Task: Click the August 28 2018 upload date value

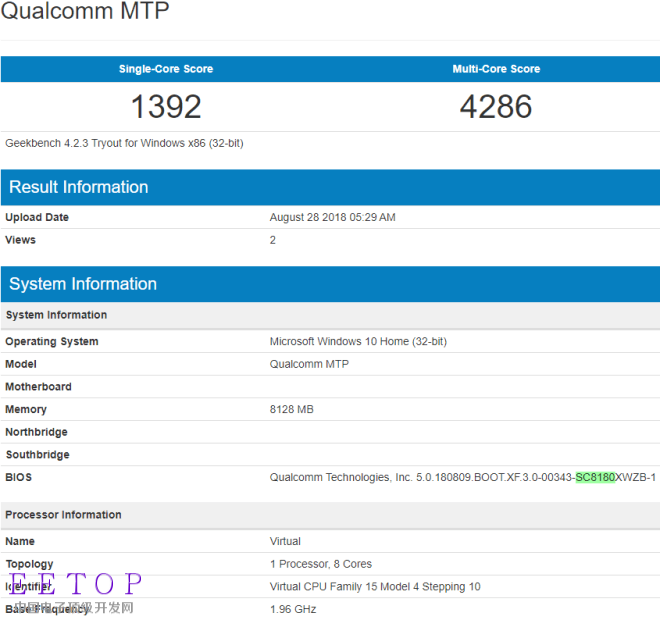Action: click(332, 217)
